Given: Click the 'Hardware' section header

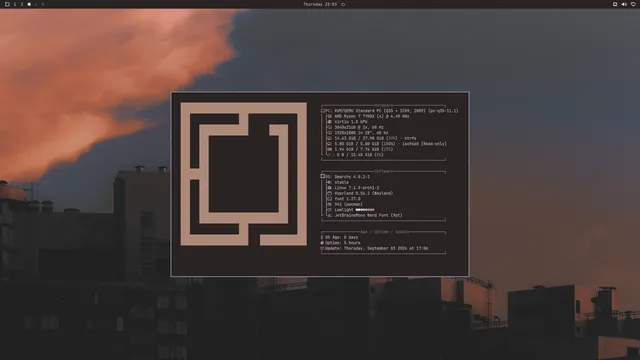Looking at the screenshot, I should coord(383,106).
